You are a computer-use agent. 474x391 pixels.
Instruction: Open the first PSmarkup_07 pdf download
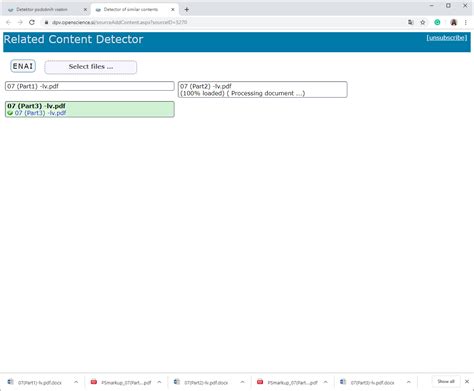126,382
